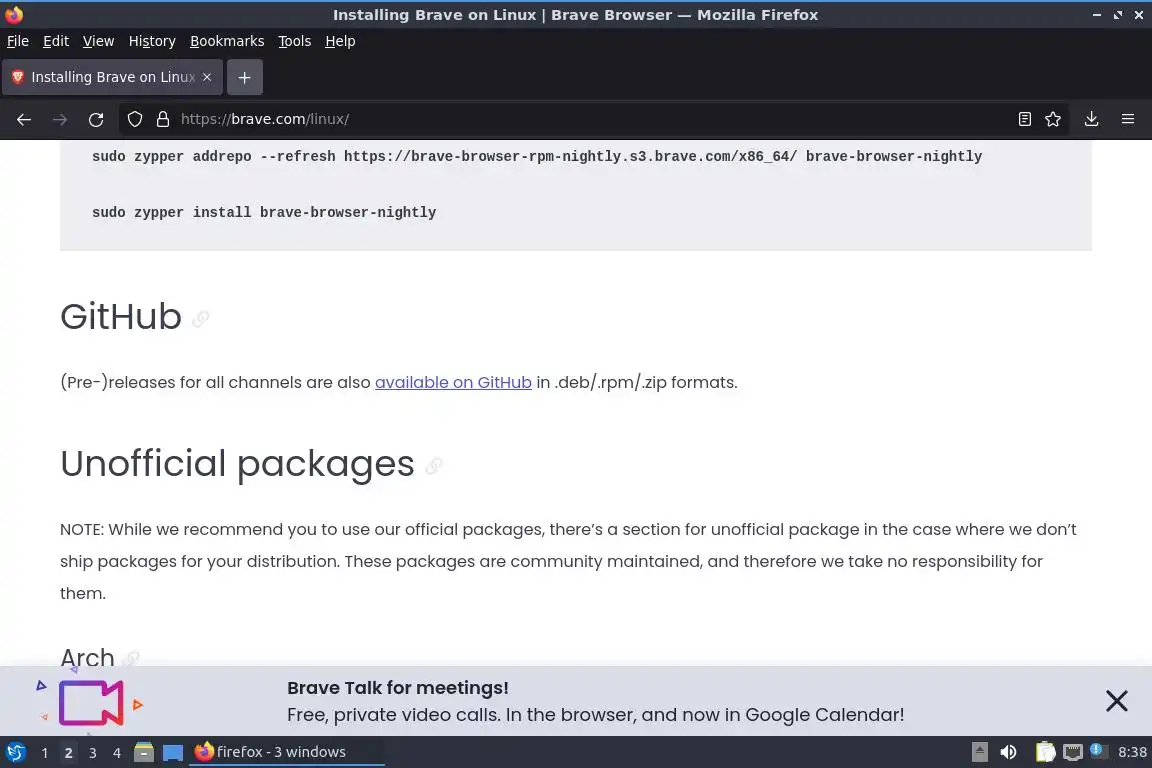Copy anchor link next to GitHub heading
The image size is (1152, 768).
click(x=201, y=319)
